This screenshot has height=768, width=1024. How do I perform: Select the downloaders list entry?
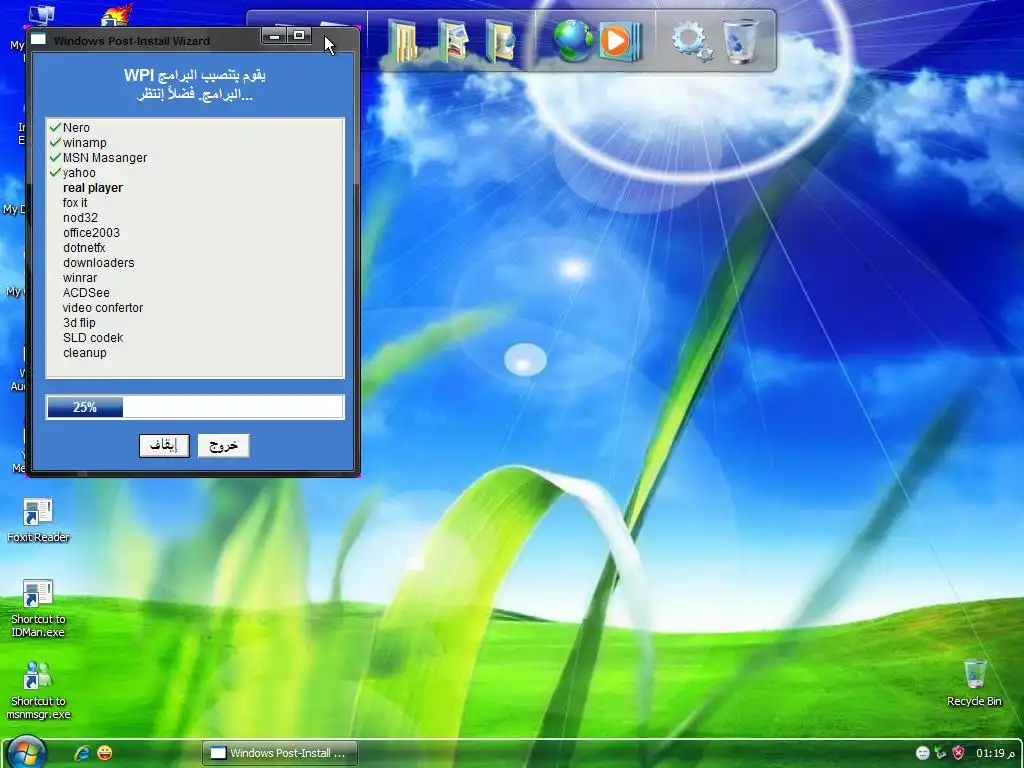[99, 263]
